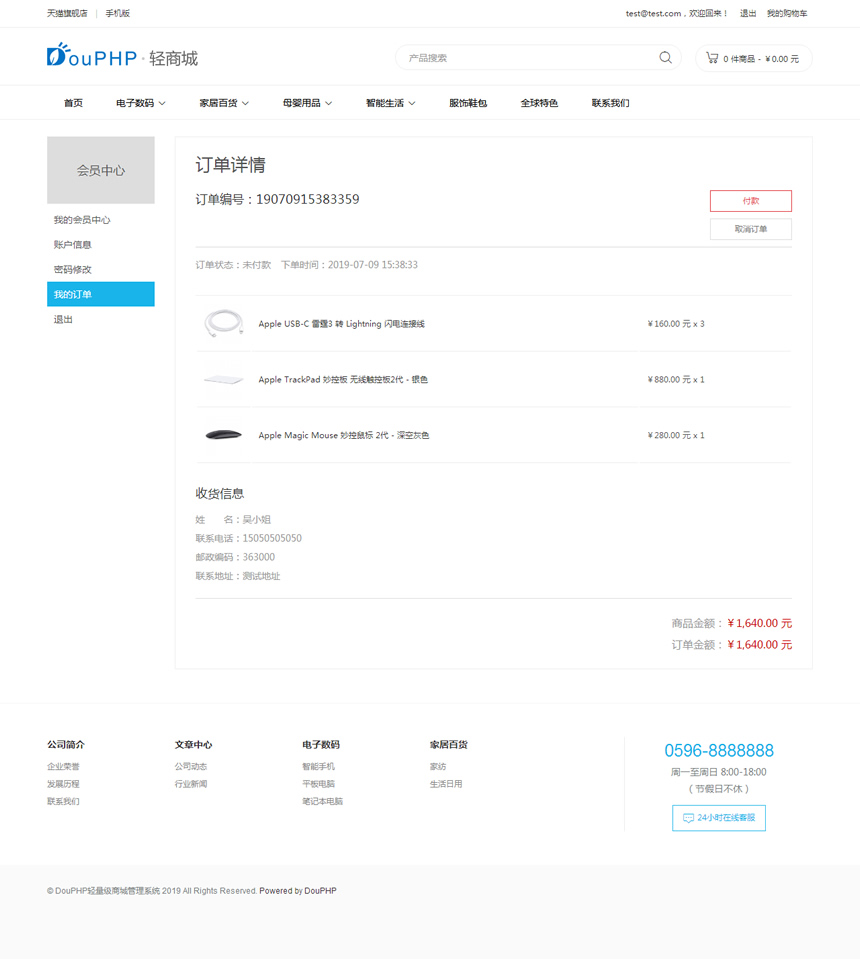Click the phone number 0596-8888888
The height and width of the screenshot is (959, 860).
(719, 750)
